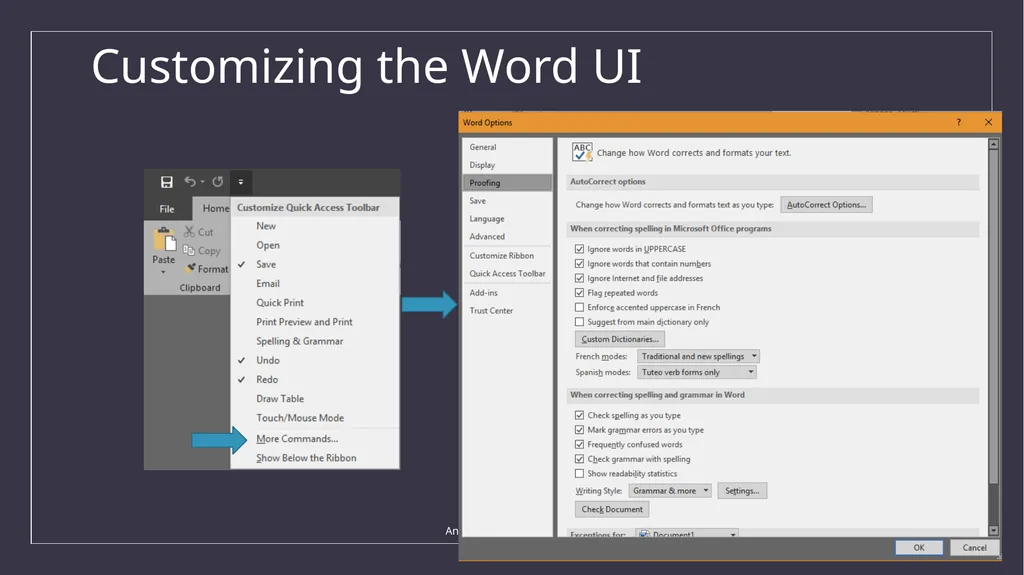Click the Format Painter brush icon
The image size is (1024, 575).
click(x=190, y=268)
